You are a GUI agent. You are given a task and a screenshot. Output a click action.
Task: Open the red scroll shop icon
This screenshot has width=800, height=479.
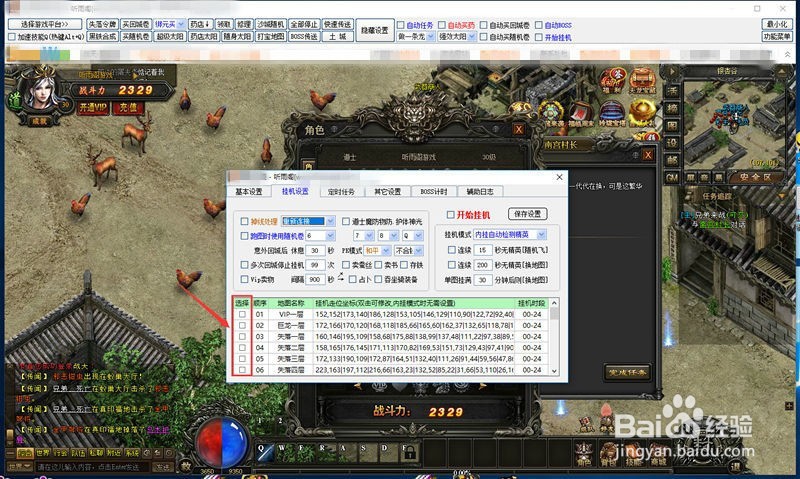coord(581,113)
